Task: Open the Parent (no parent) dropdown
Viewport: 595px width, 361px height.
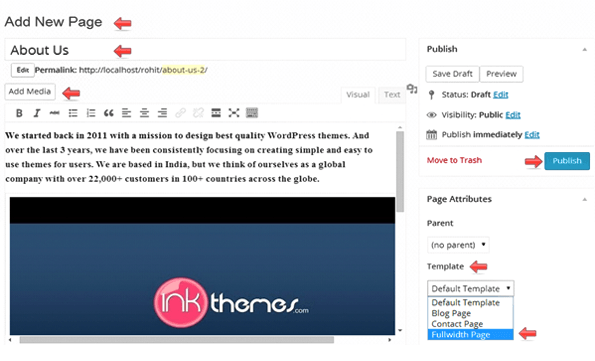Action: click(458, 245)
